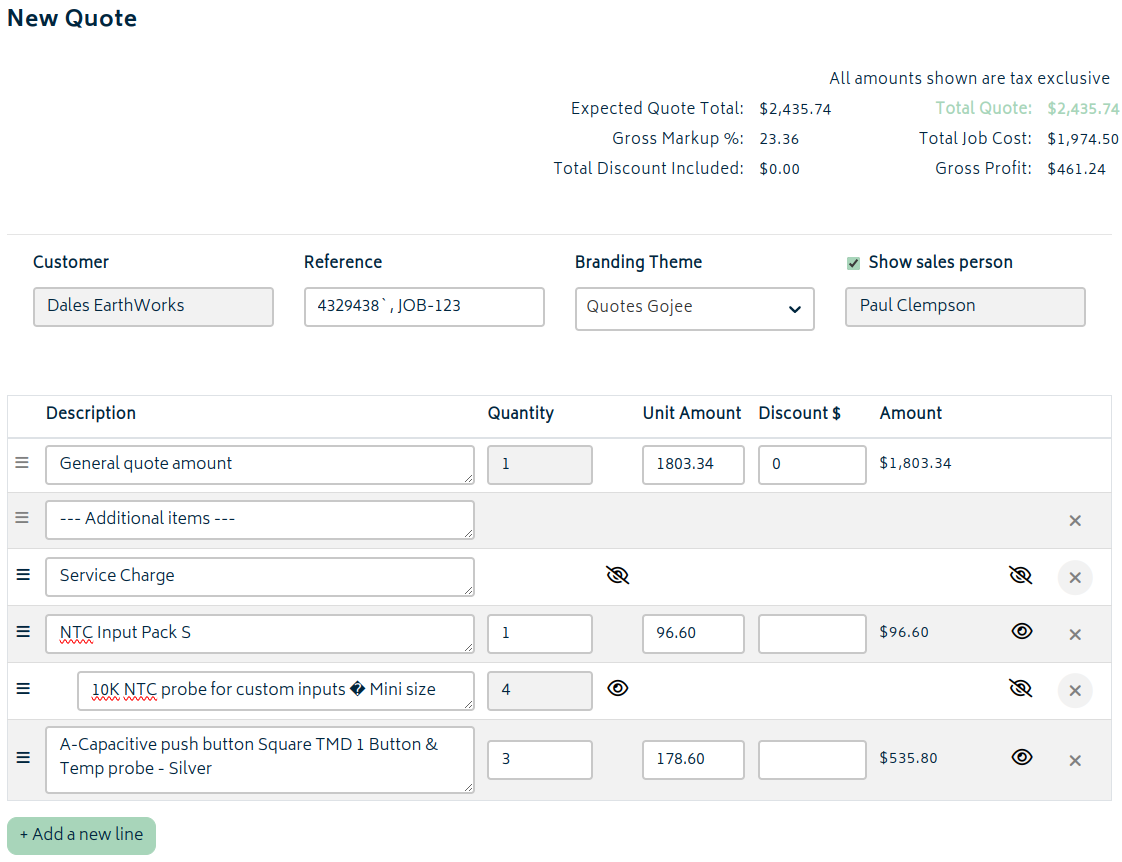The height and width of the screenshot is (862, 1122).
Task: Toggle visibility eye beside 10K NTC probe quantity
Action: click(617, 688)
